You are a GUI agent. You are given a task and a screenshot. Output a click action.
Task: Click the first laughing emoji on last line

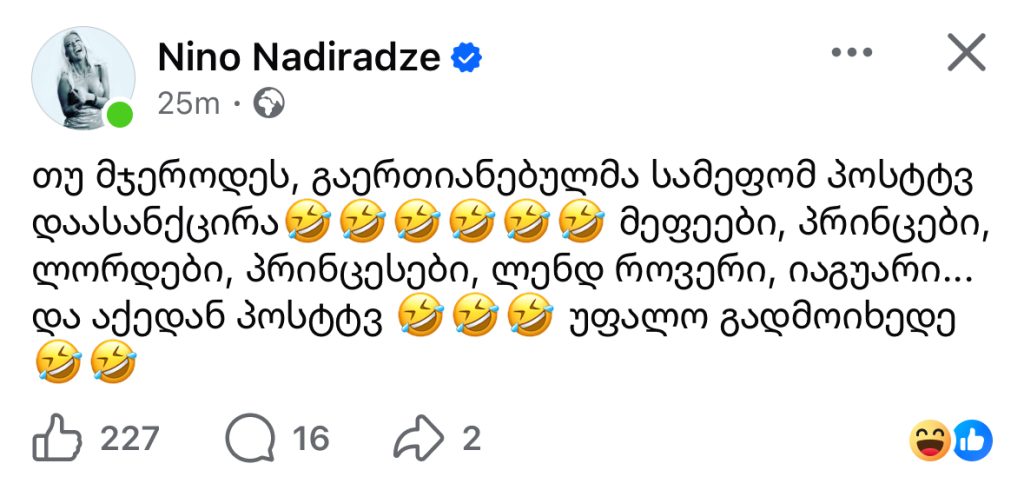(56, 363)
